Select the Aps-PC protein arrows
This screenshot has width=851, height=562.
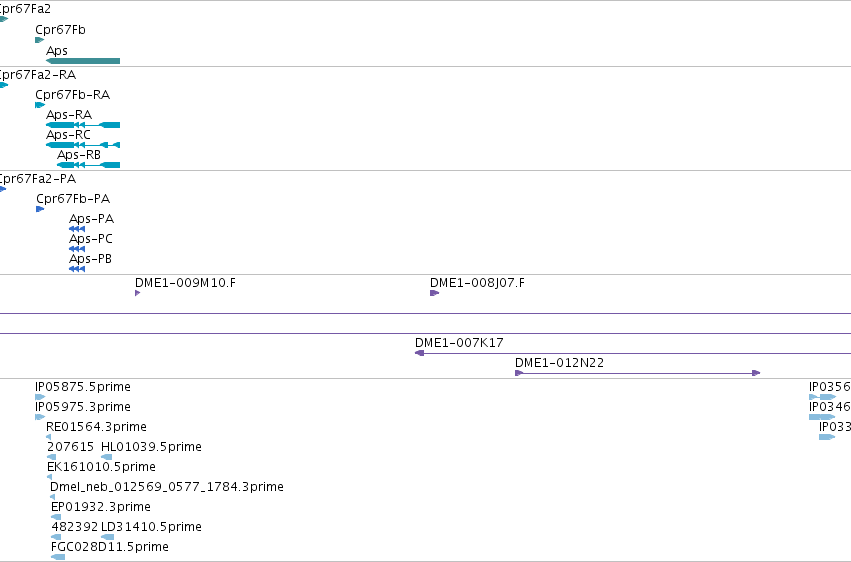point(77,249)
